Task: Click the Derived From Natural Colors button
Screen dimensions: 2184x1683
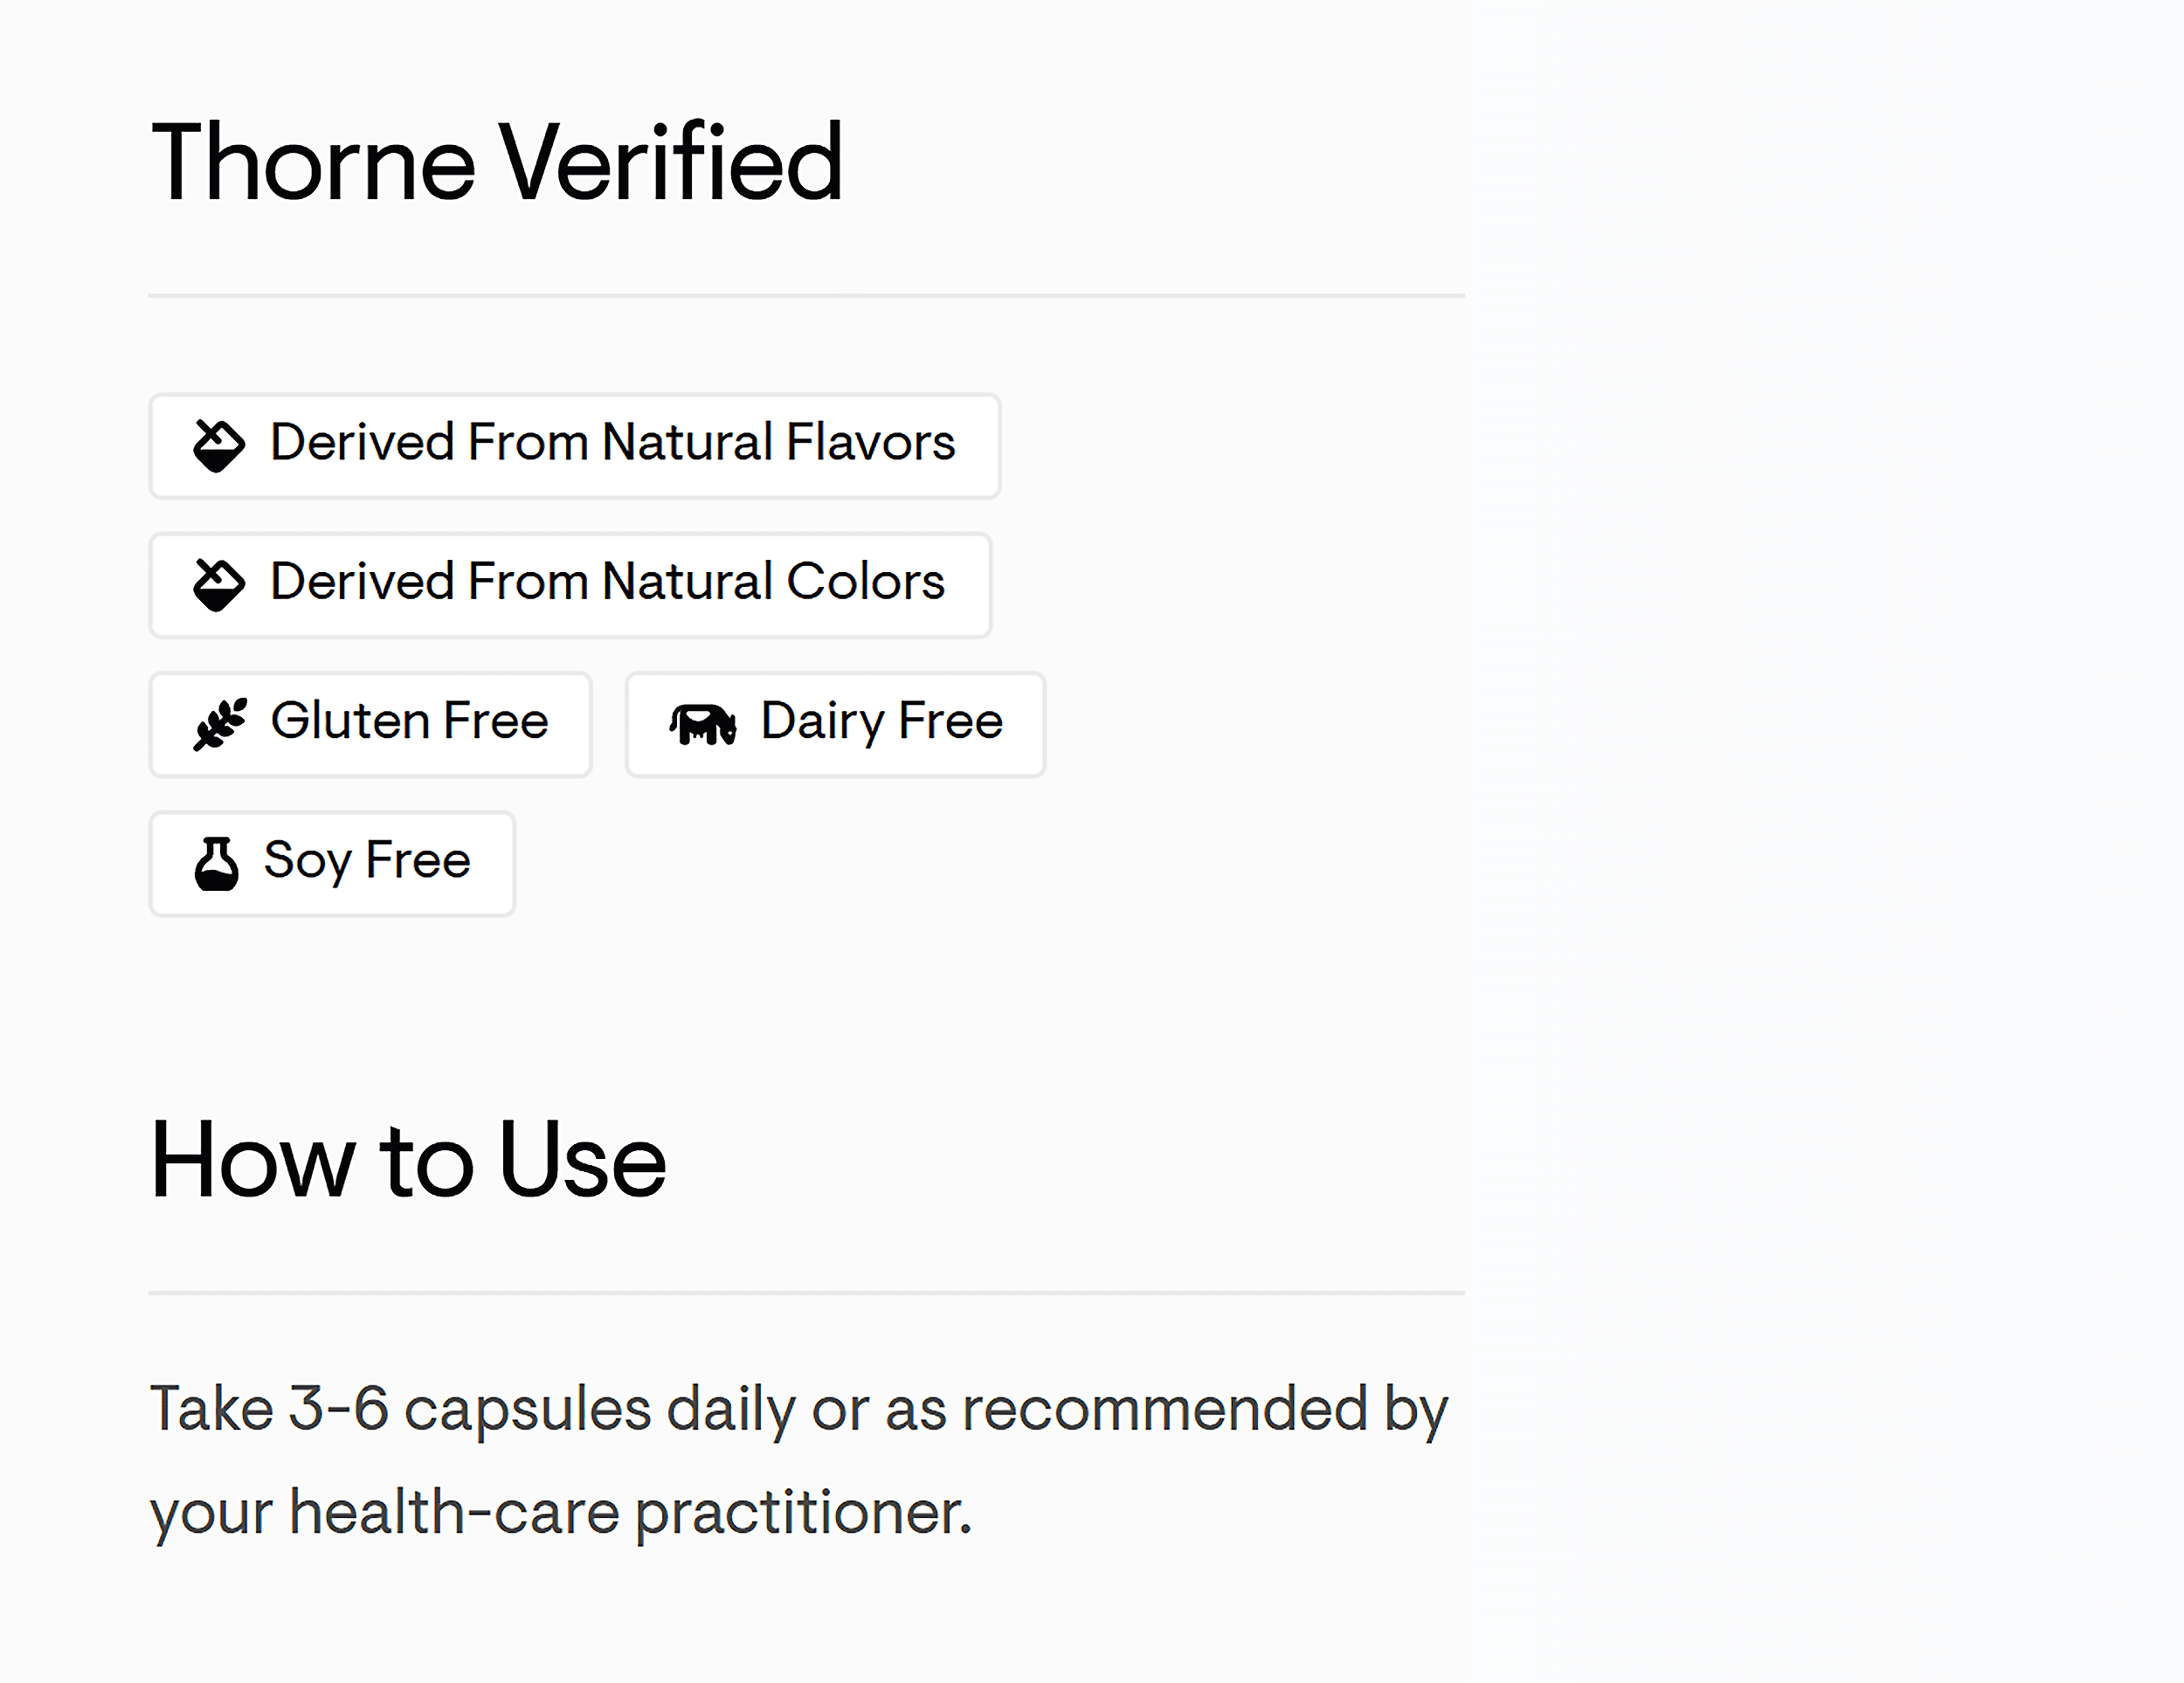Action: pyautogui.click(x=569, y=585)
